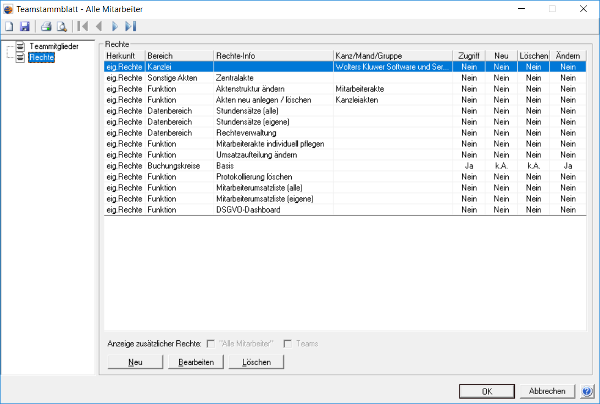Click the Teammitglieder node page icon
This screenshot has width=600, height=404.
(20, 46)
